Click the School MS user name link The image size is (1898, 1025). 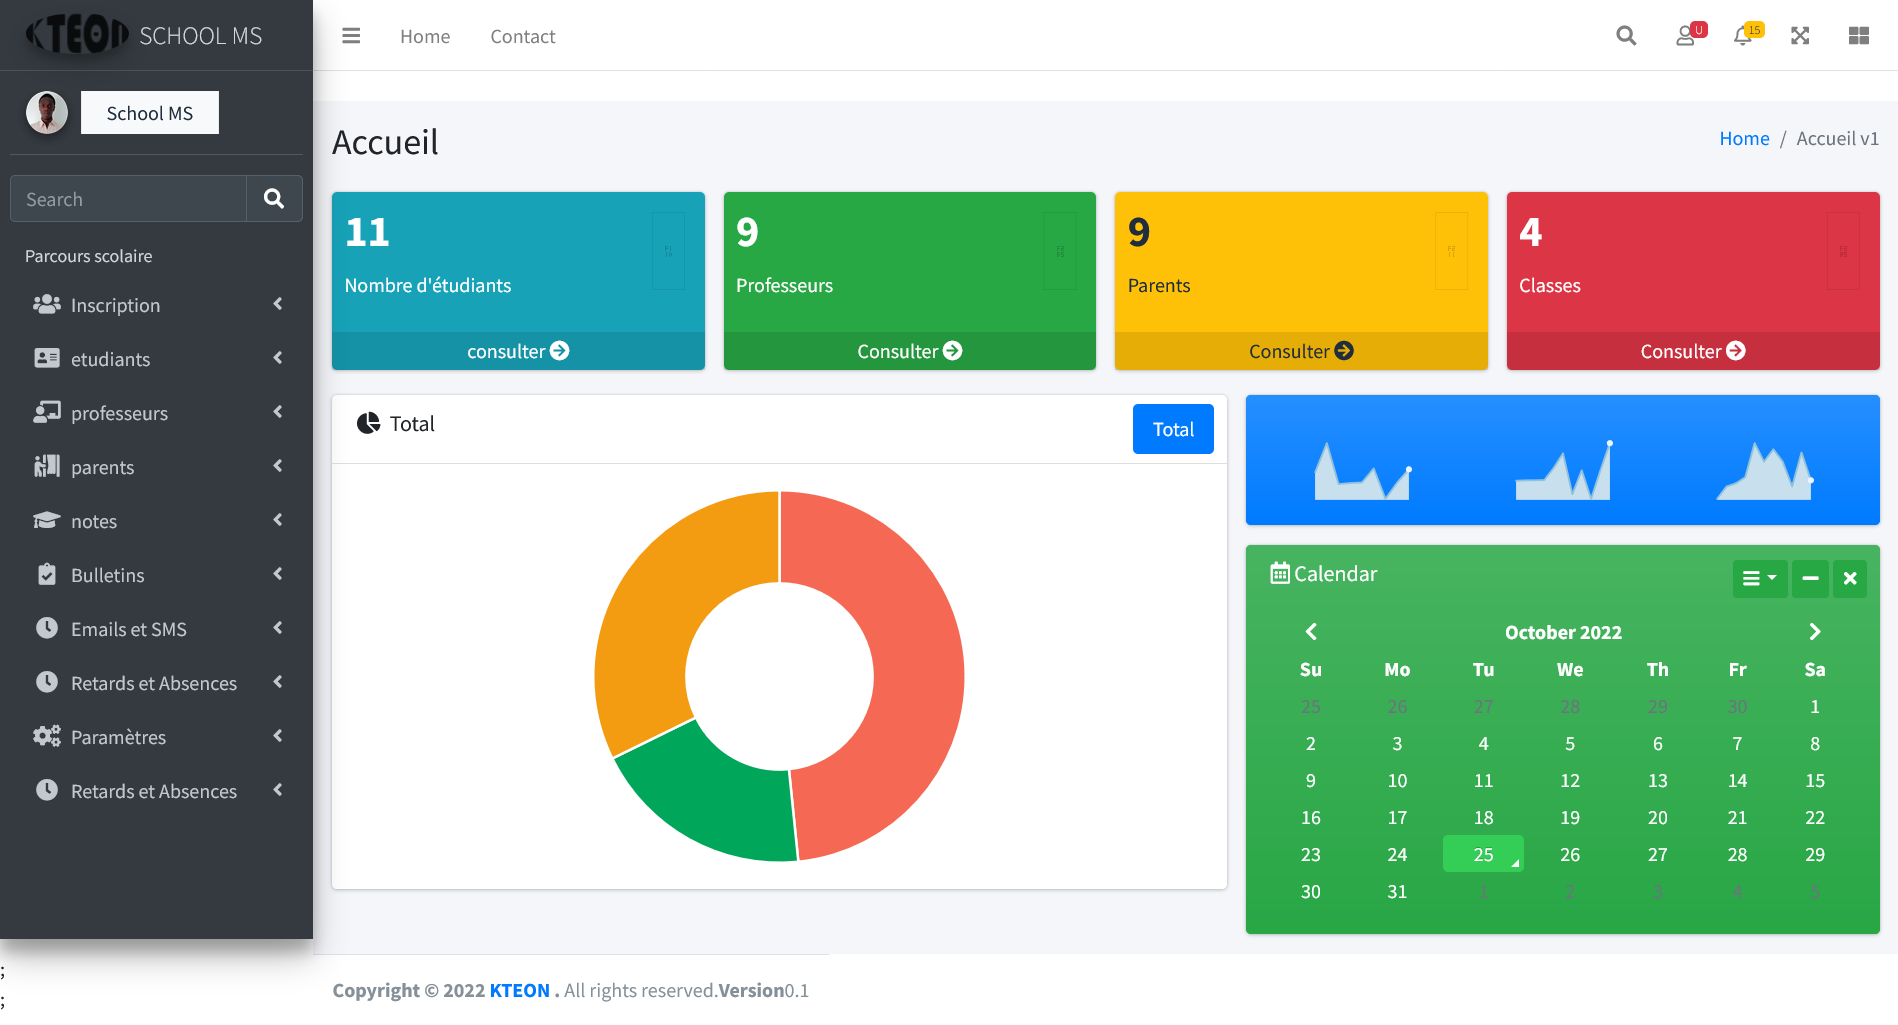[x=150, y=113]
